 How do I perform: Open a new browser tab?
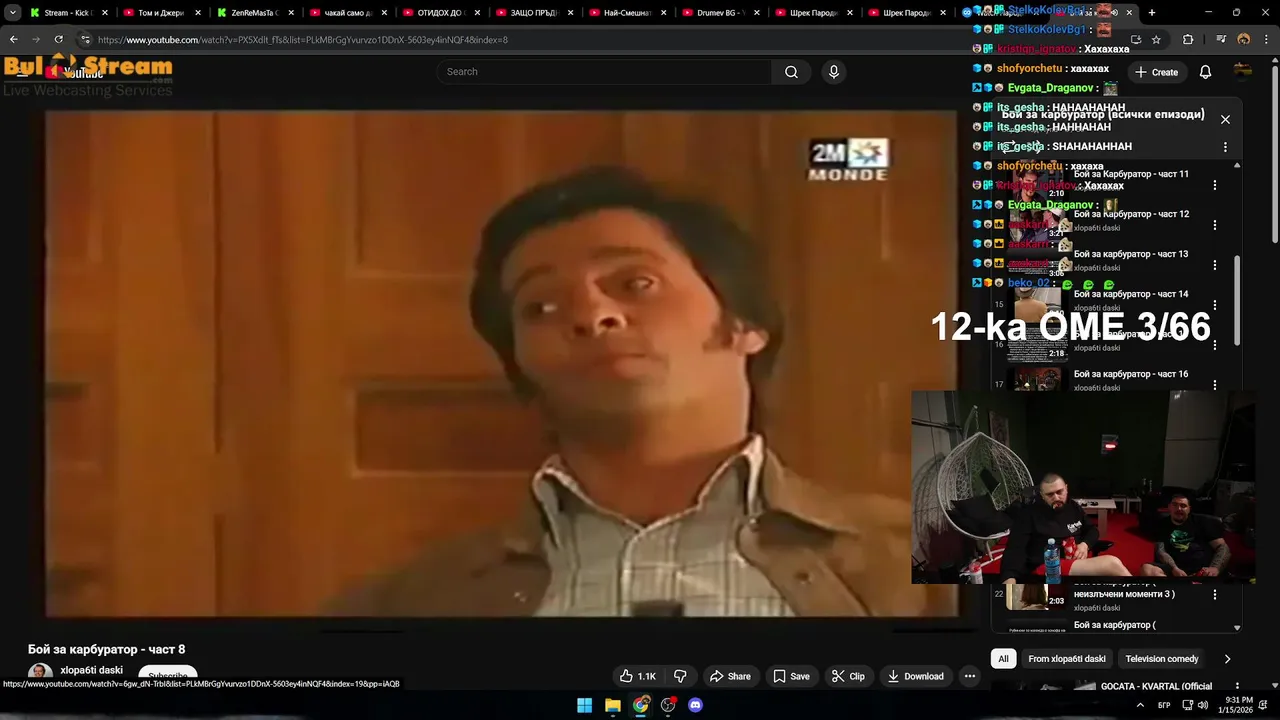tap(1152, 13)
